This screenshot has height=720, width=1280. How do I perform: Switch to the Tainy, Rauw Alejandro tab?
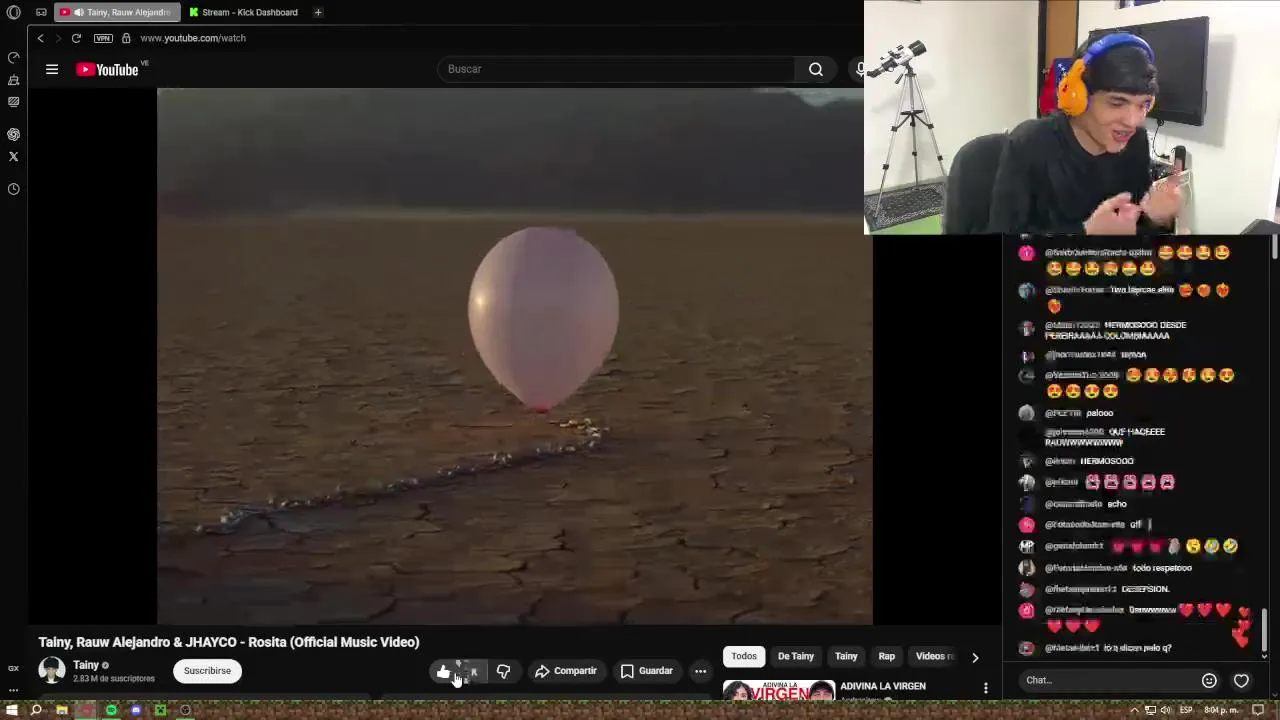(118, 12)
